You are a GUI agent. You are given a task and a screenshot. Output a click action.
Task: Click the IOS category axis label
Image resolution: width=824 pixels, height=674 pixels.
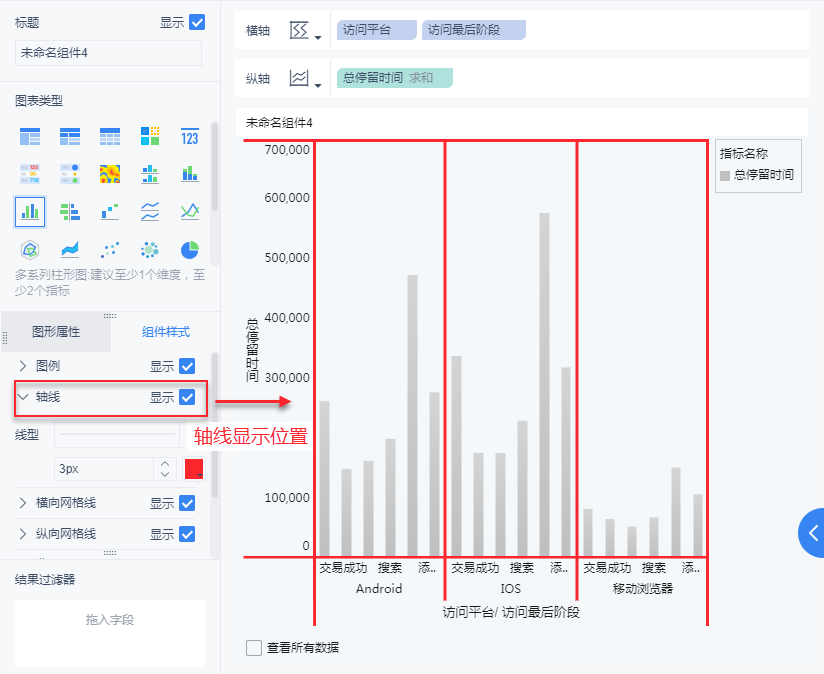click(510, 588)
